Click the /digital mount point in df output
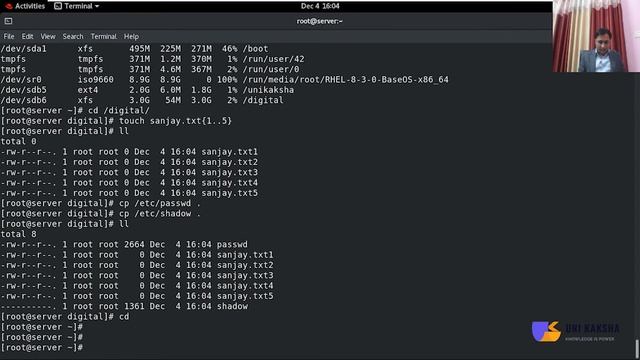This screenshot has height=360, width=640. click(x=263, y=100)
